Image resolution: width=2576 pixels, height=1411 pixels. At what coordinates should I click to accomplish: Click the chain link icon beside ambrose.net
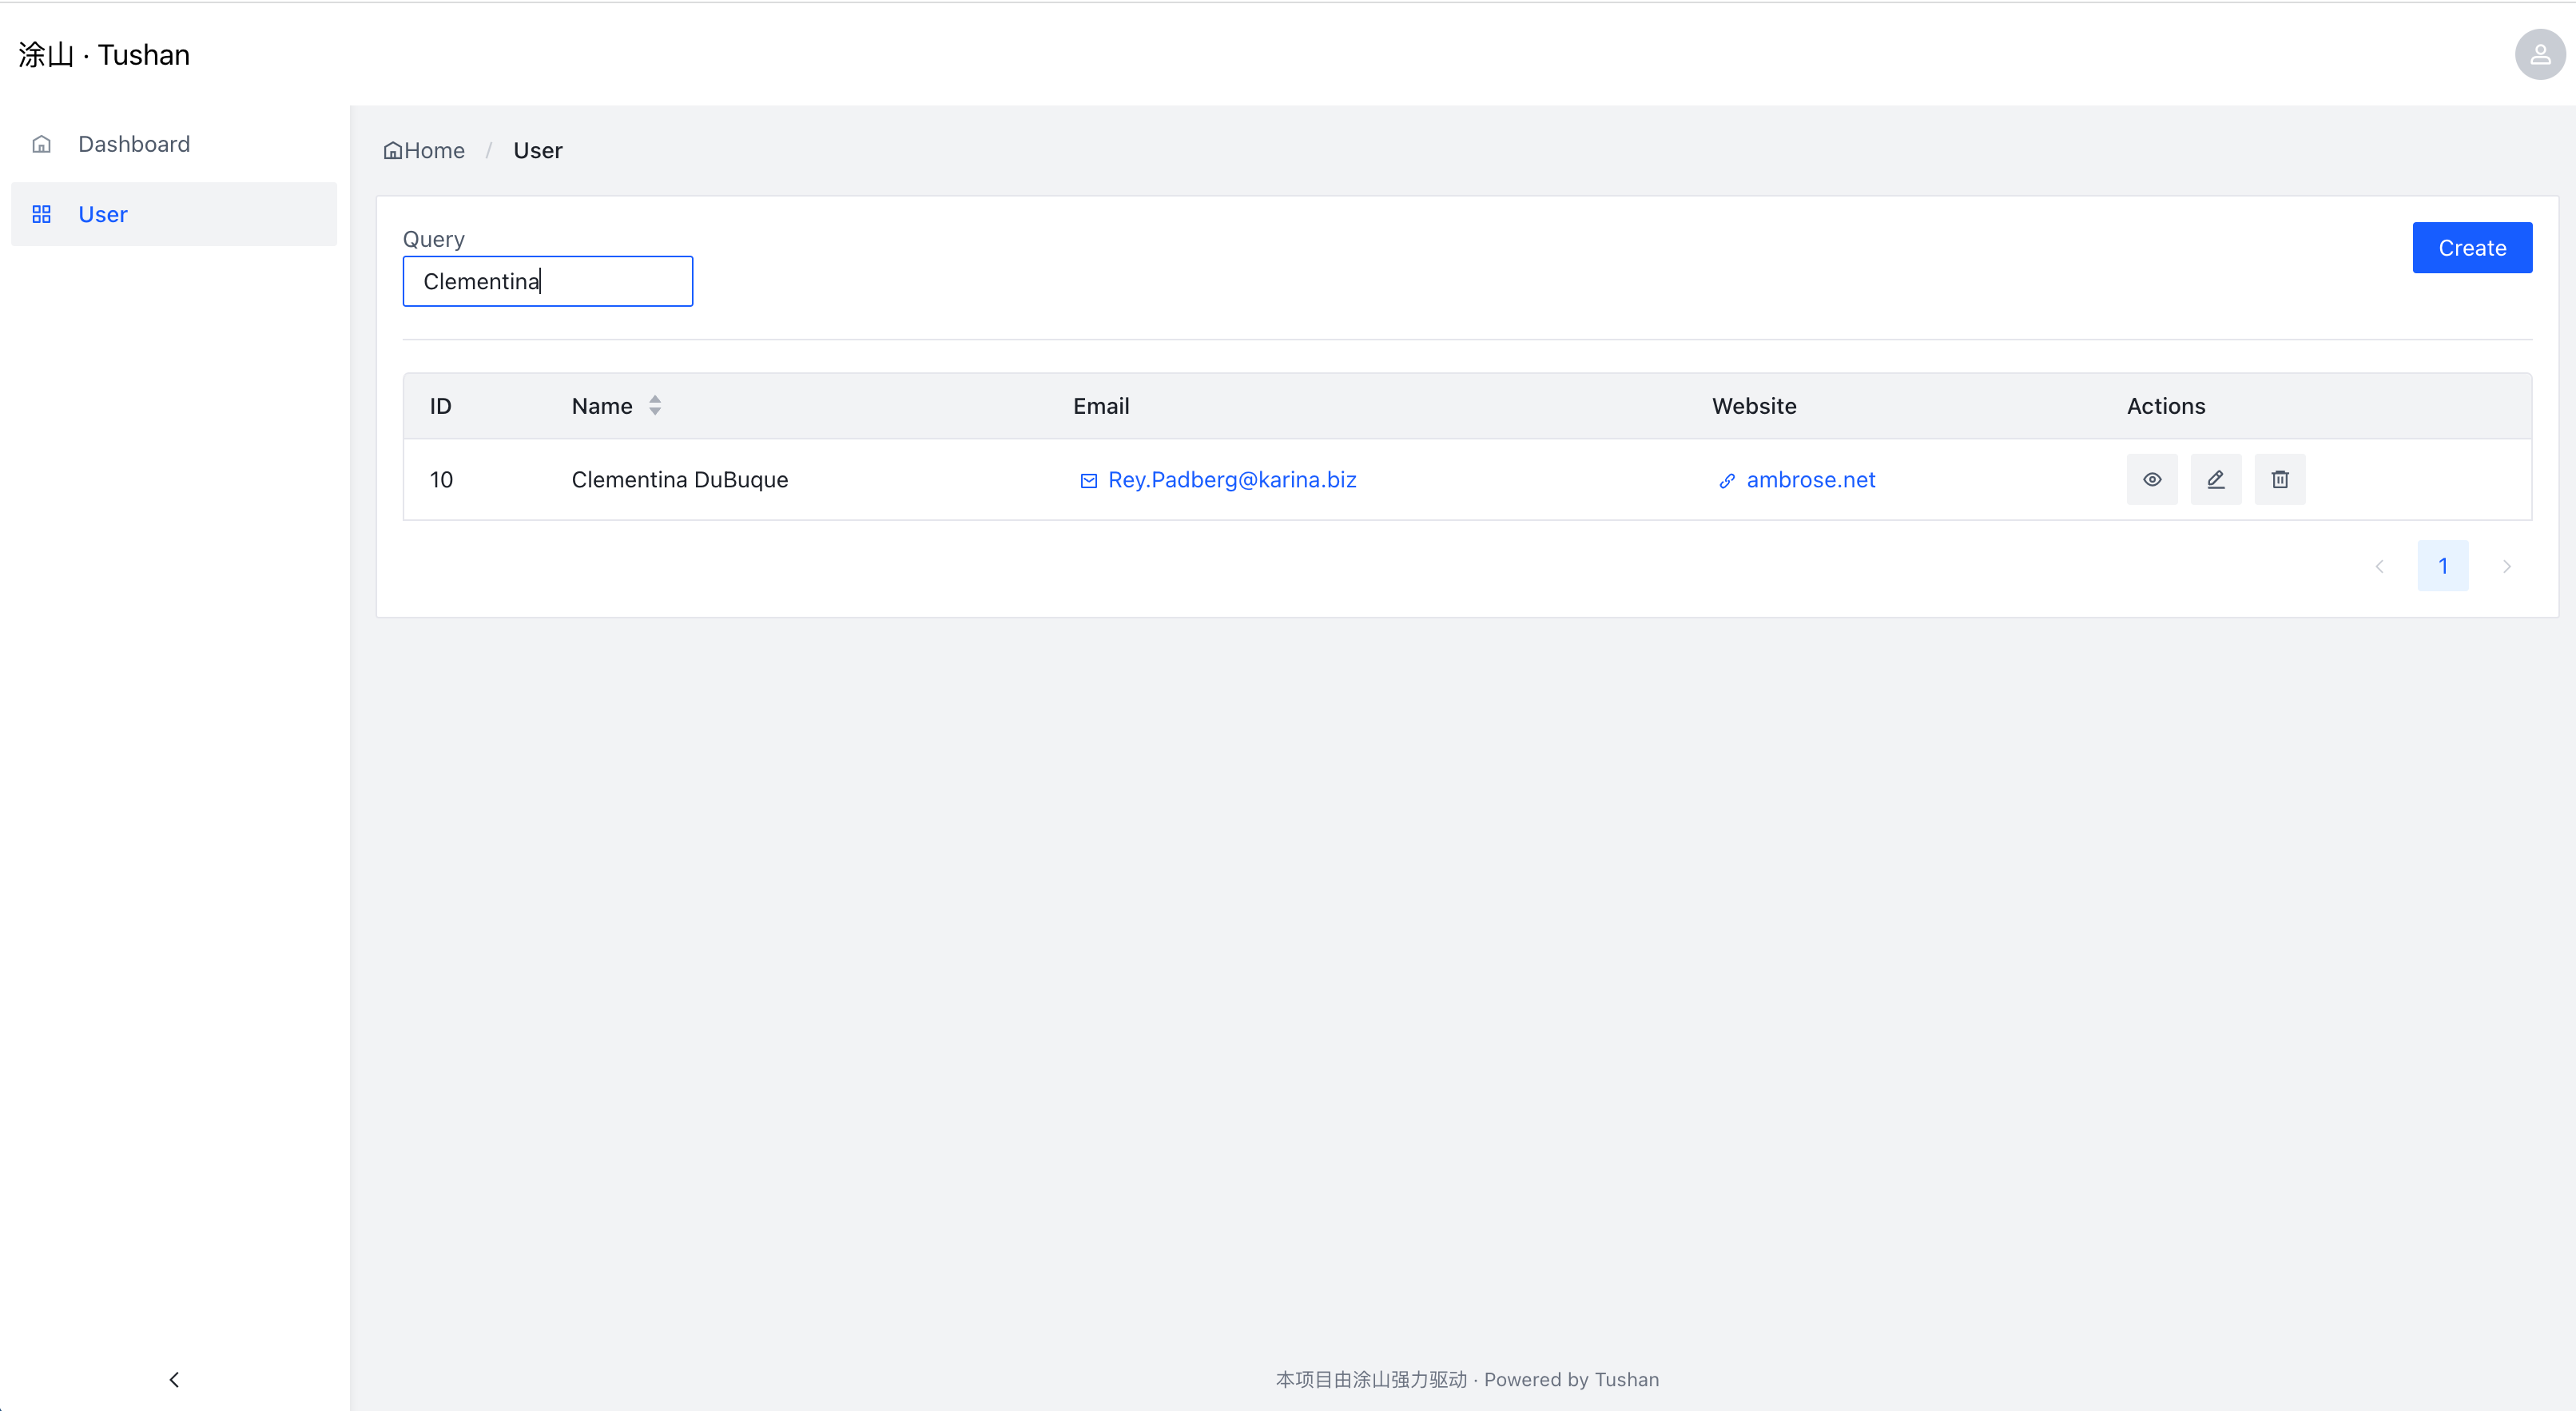tap(1727, 481)
